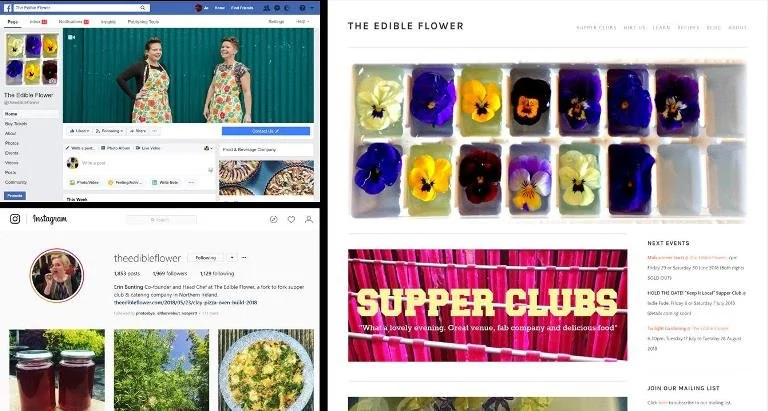This screenshot has height=411, width=768.
Task: Expand the Following dropdown on Facebook page
Action: tap(109, 131)
